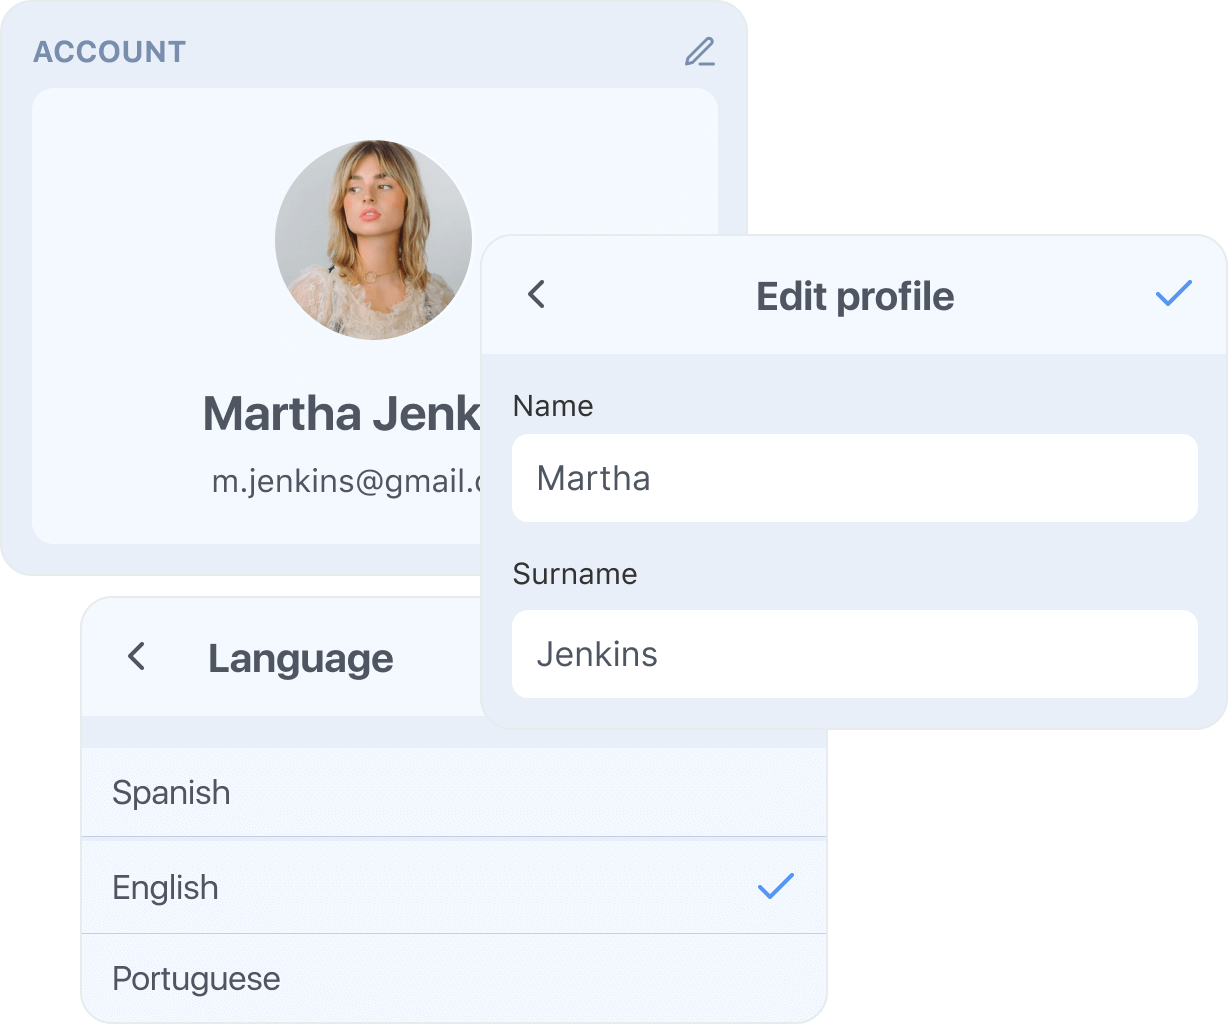Select English as the language
Image resolution: width=1228 pixels, height=1024 pixels.
pos(300,886)
